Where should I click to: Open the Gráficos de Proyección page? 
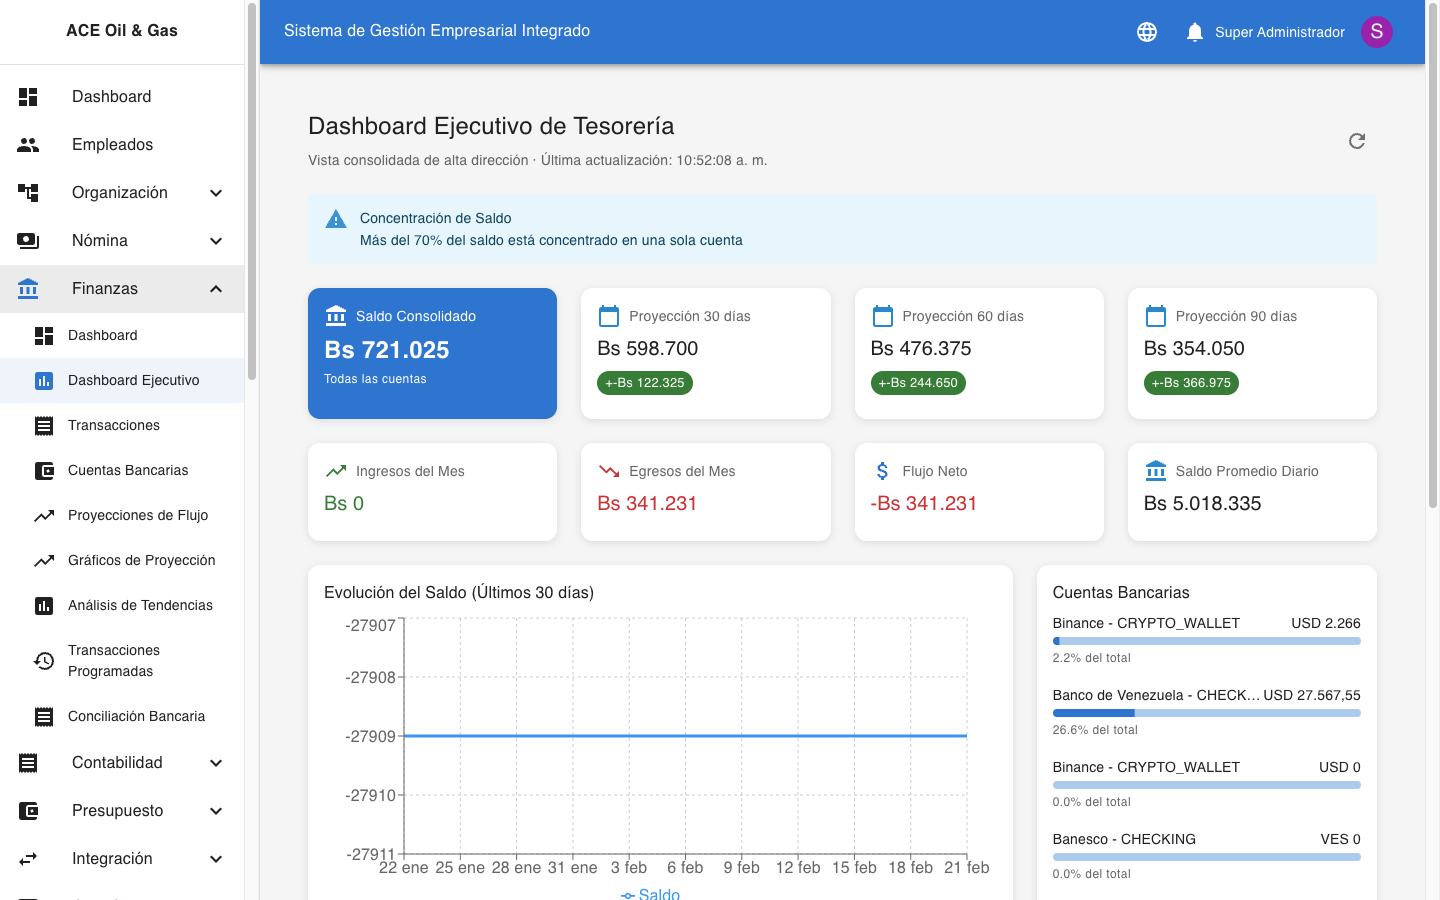pos(141,560)
